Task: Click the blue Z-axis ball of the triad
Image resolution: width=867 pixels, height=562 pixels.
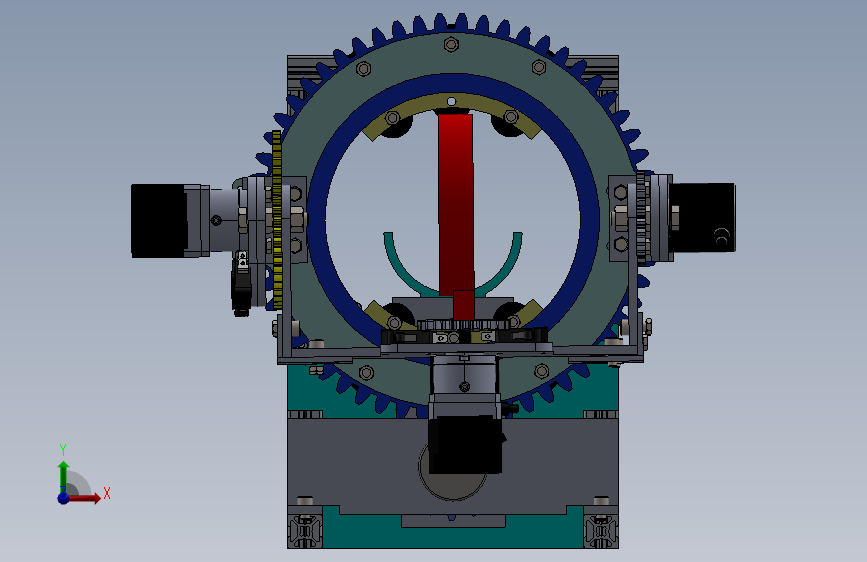Action: point(64,498)
